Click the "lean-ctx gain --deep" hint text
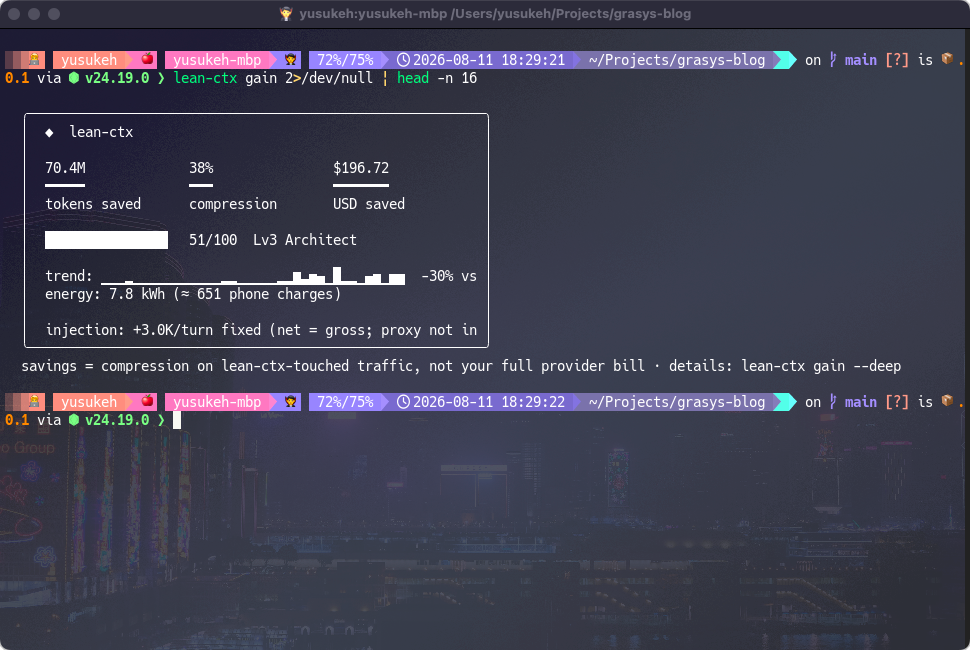970x650 pixels. pyautogui.click(x=821, y=366)
